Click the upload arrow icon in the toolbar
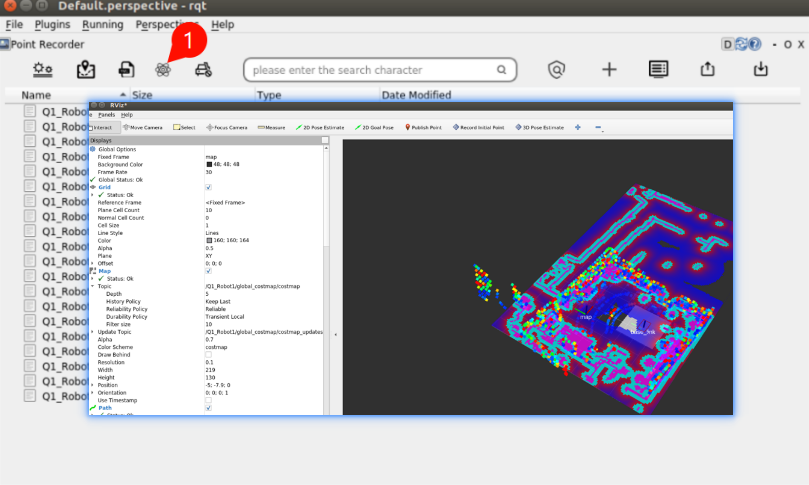 pos(709,69)
